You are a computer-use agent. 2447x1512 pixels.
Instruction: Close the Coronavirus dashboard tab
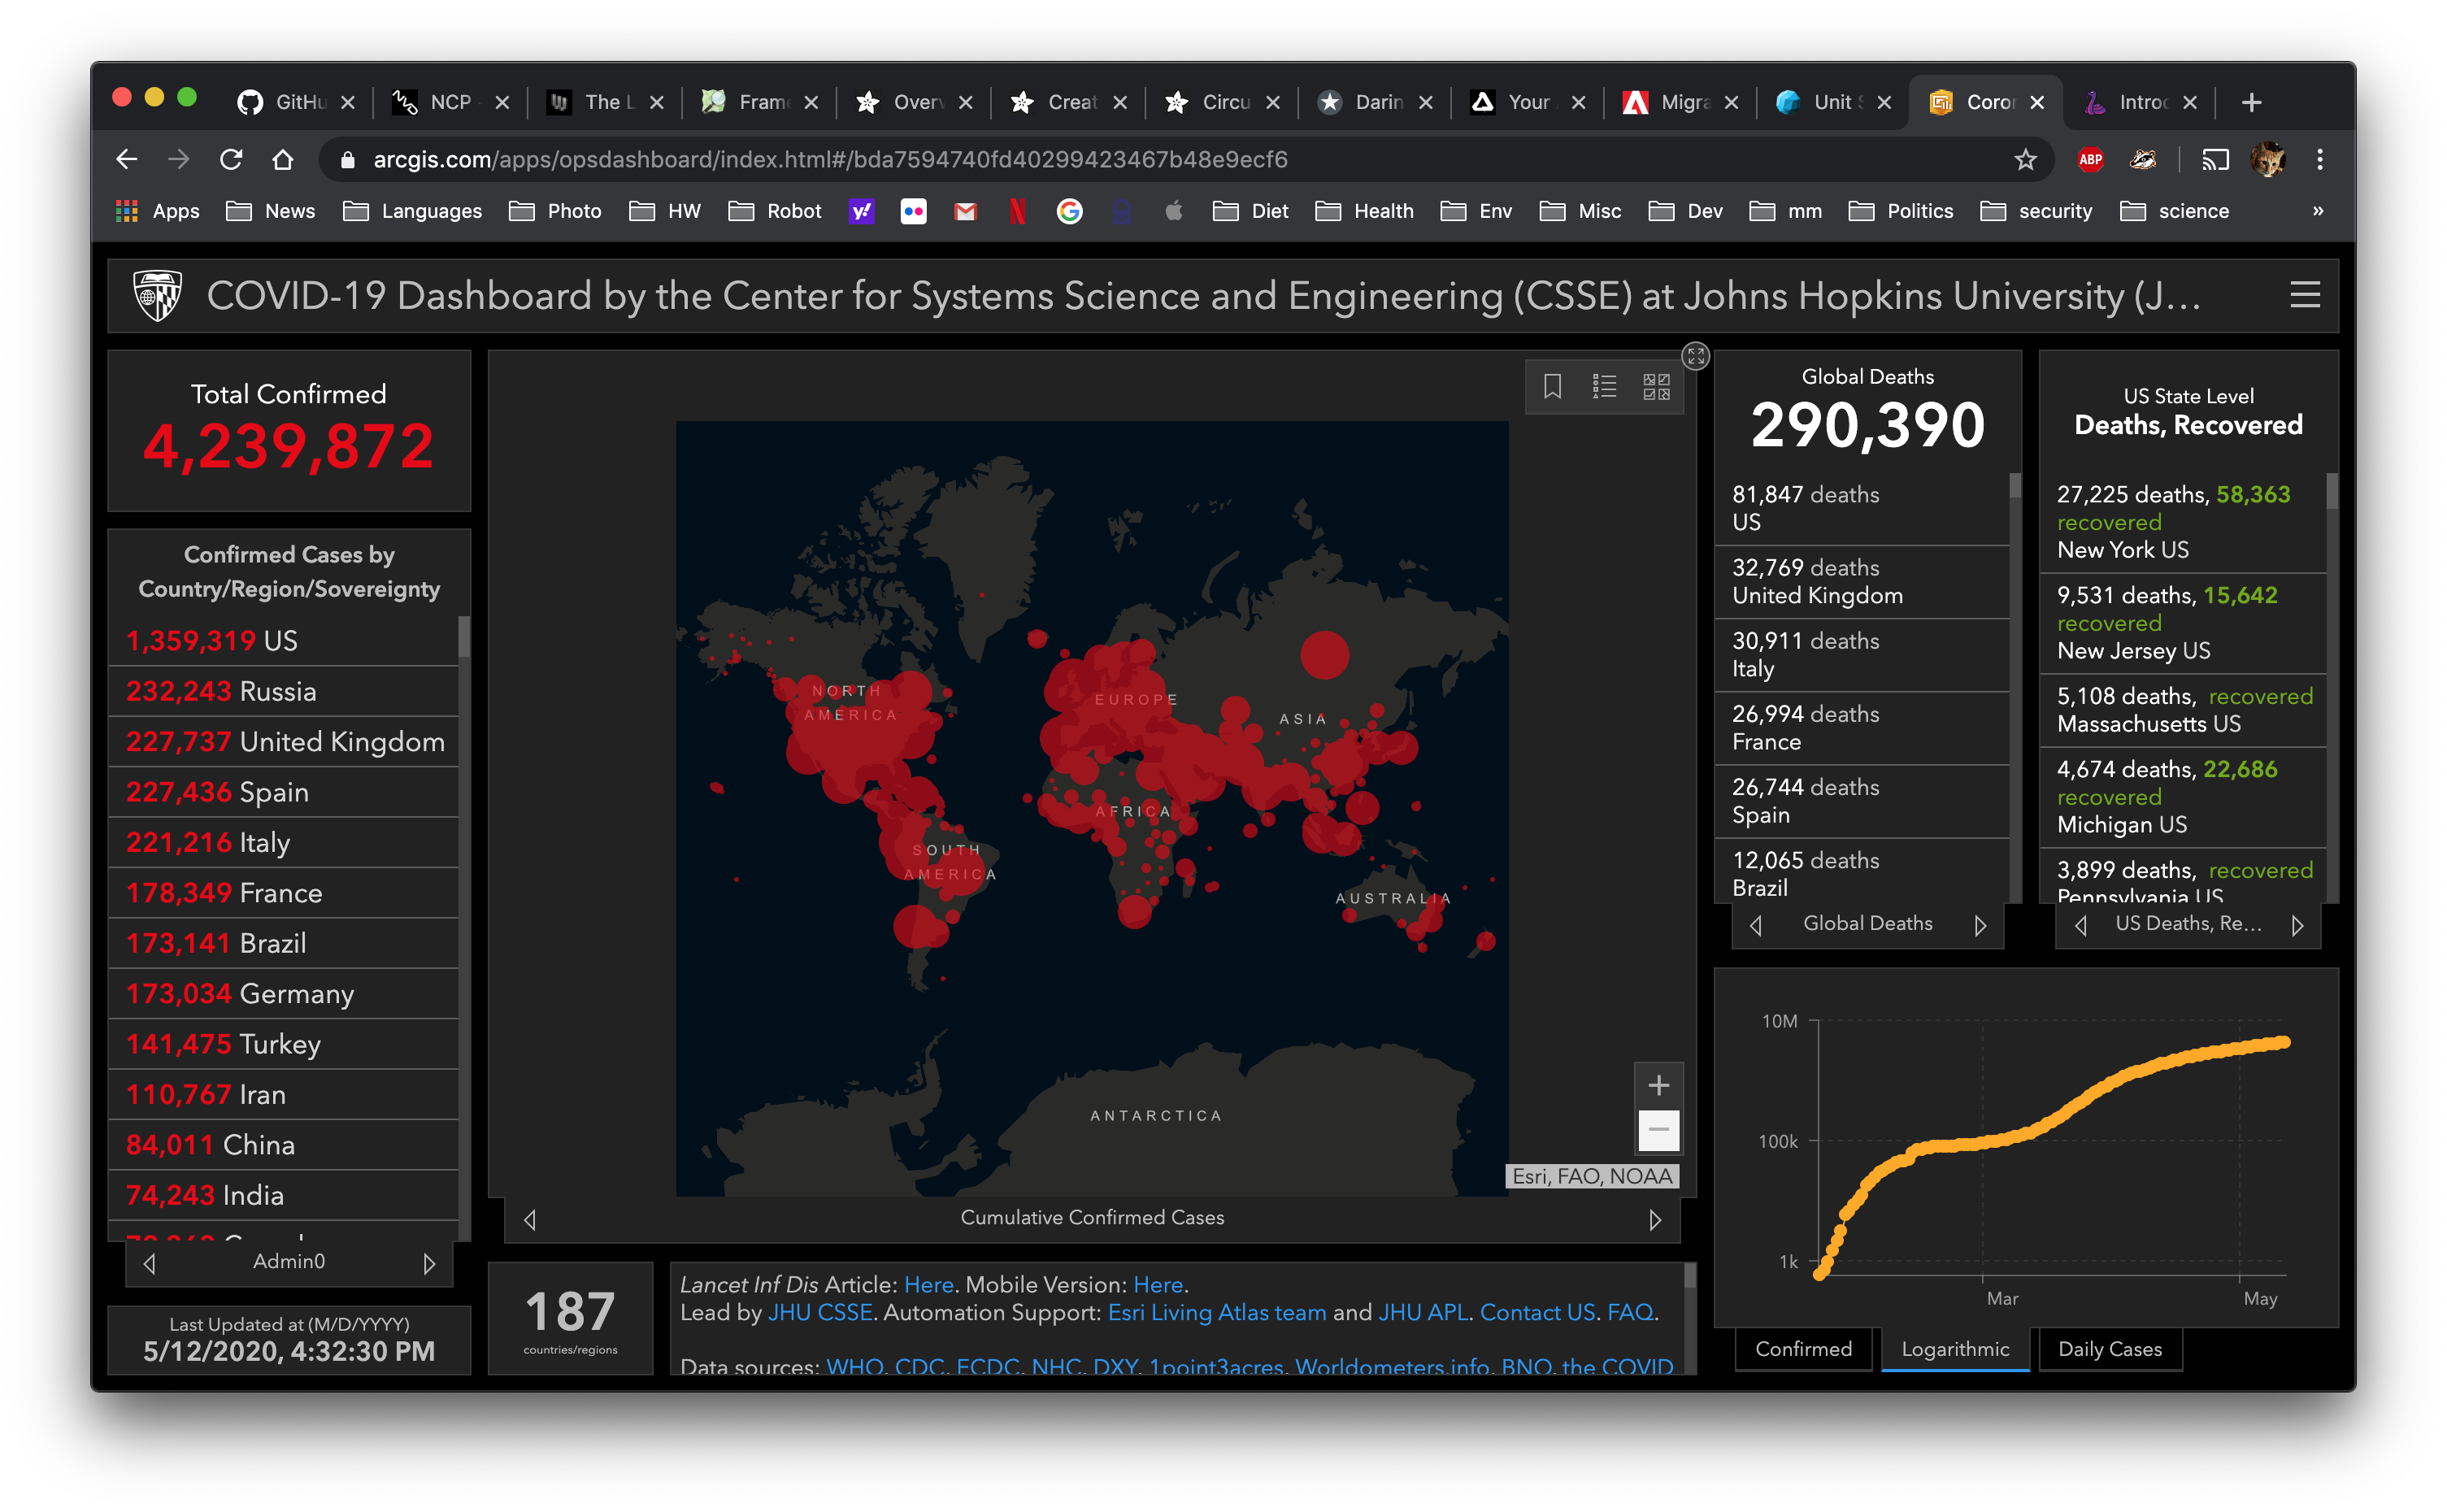coord(2037,102)
